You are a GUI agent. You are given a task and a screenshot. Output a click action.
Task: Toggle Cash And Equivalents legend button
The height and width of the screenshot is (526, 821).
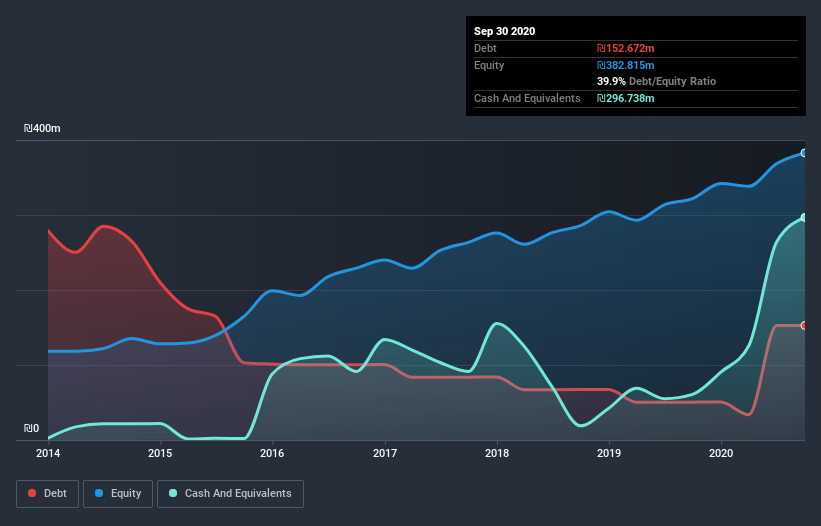(230, 494)
